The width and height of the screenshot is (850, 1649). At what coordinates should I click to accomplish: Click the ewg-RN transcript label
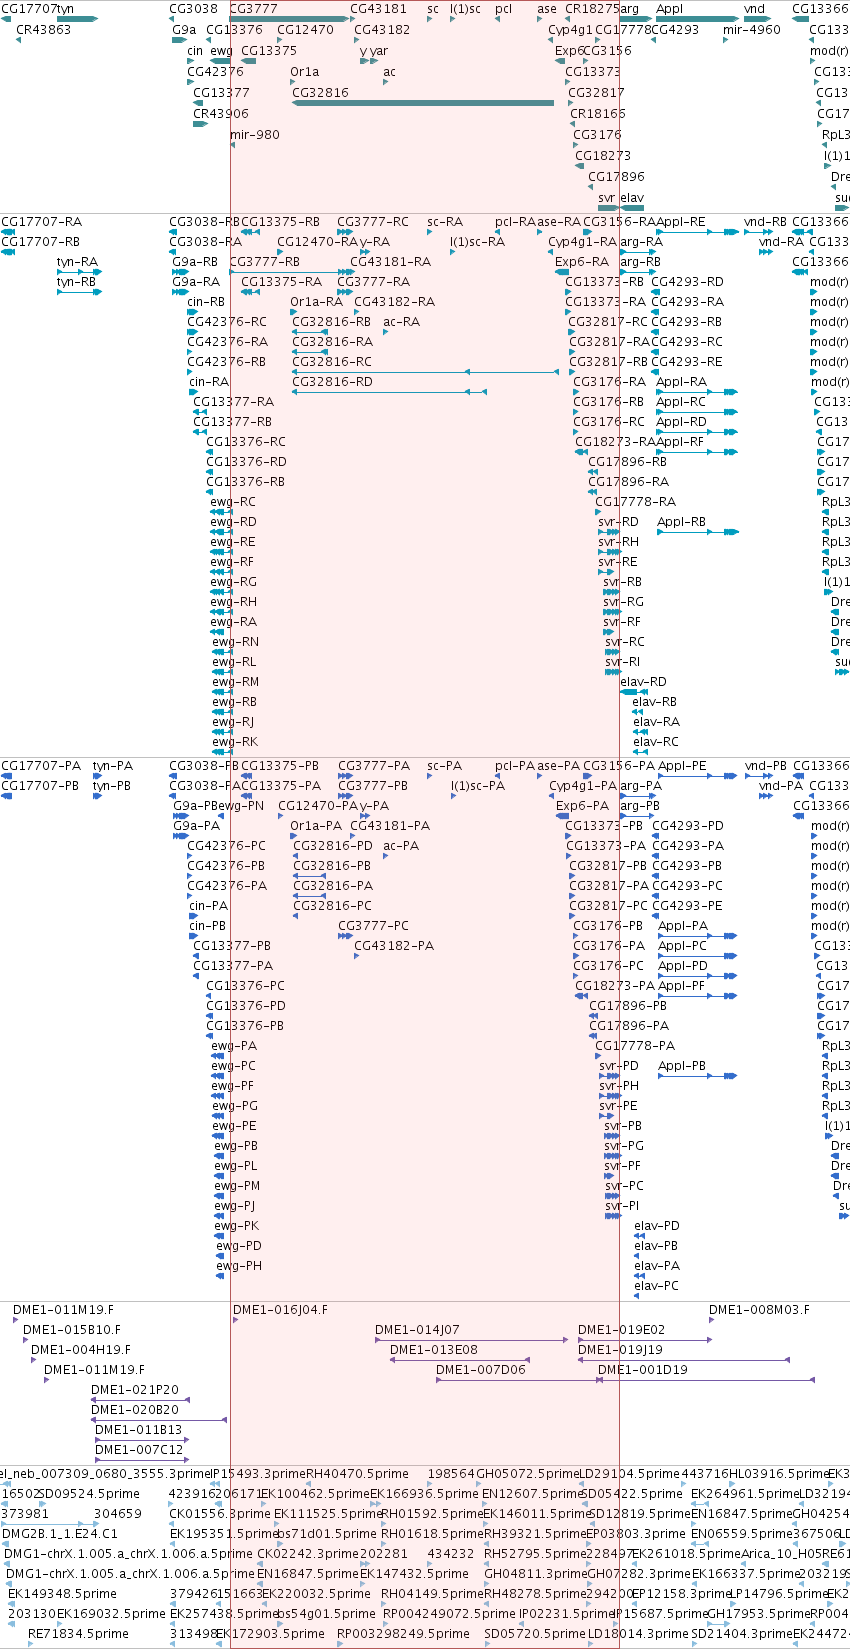[x=235, y=642]
